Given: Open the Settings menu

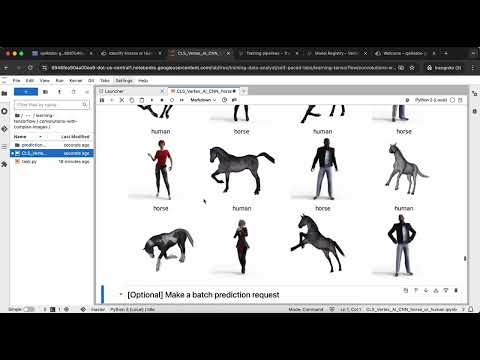Looking at the screenshot, I should (124, 81).
